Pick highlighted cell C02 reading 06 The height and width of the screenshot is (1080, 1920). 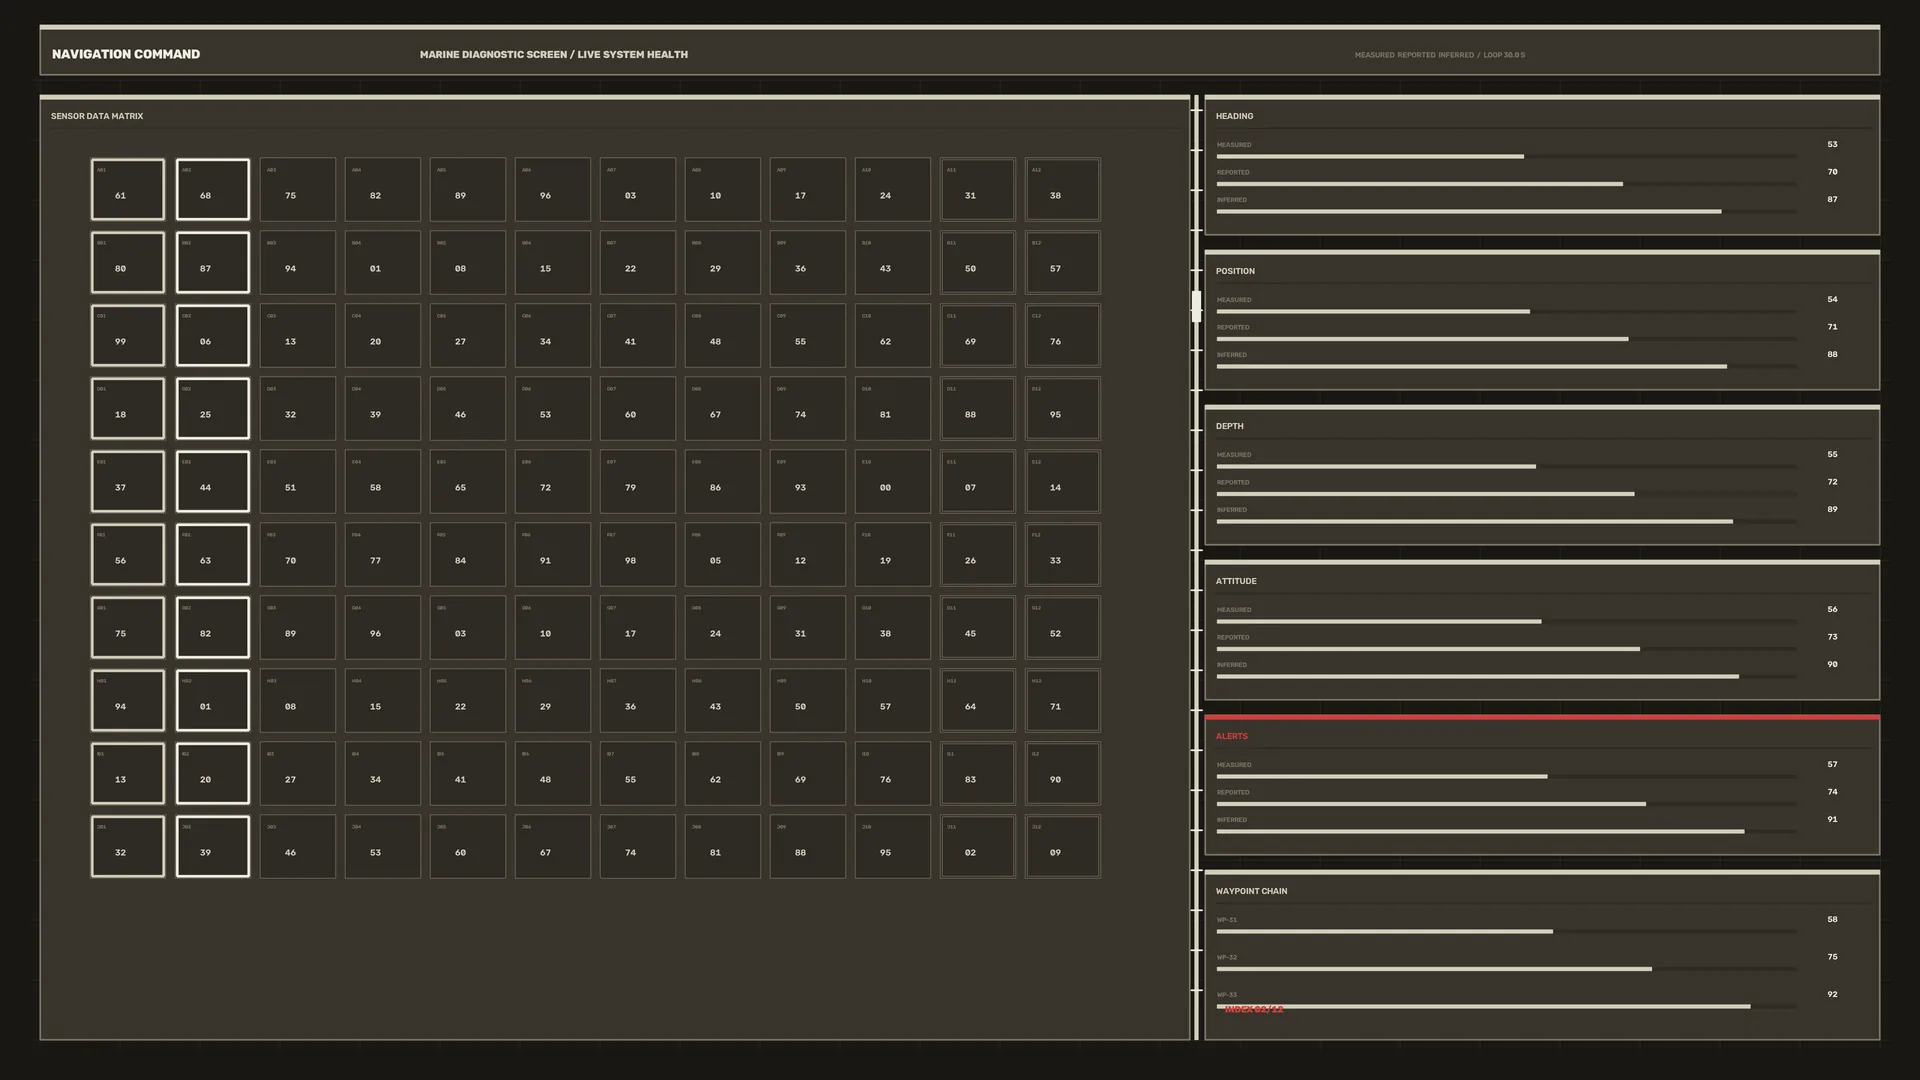[212, 335]
